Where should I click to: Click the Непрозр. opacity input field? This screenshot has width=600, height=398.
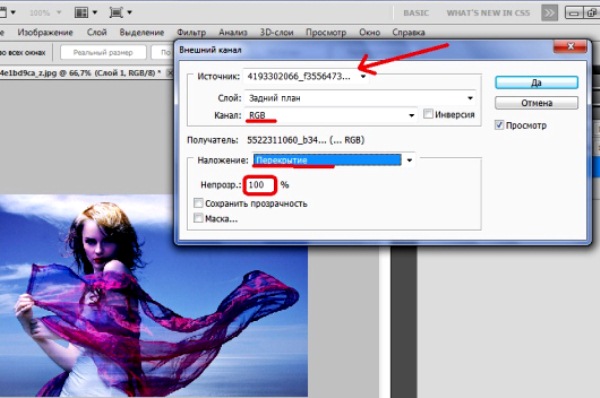(x=259, y=185)
